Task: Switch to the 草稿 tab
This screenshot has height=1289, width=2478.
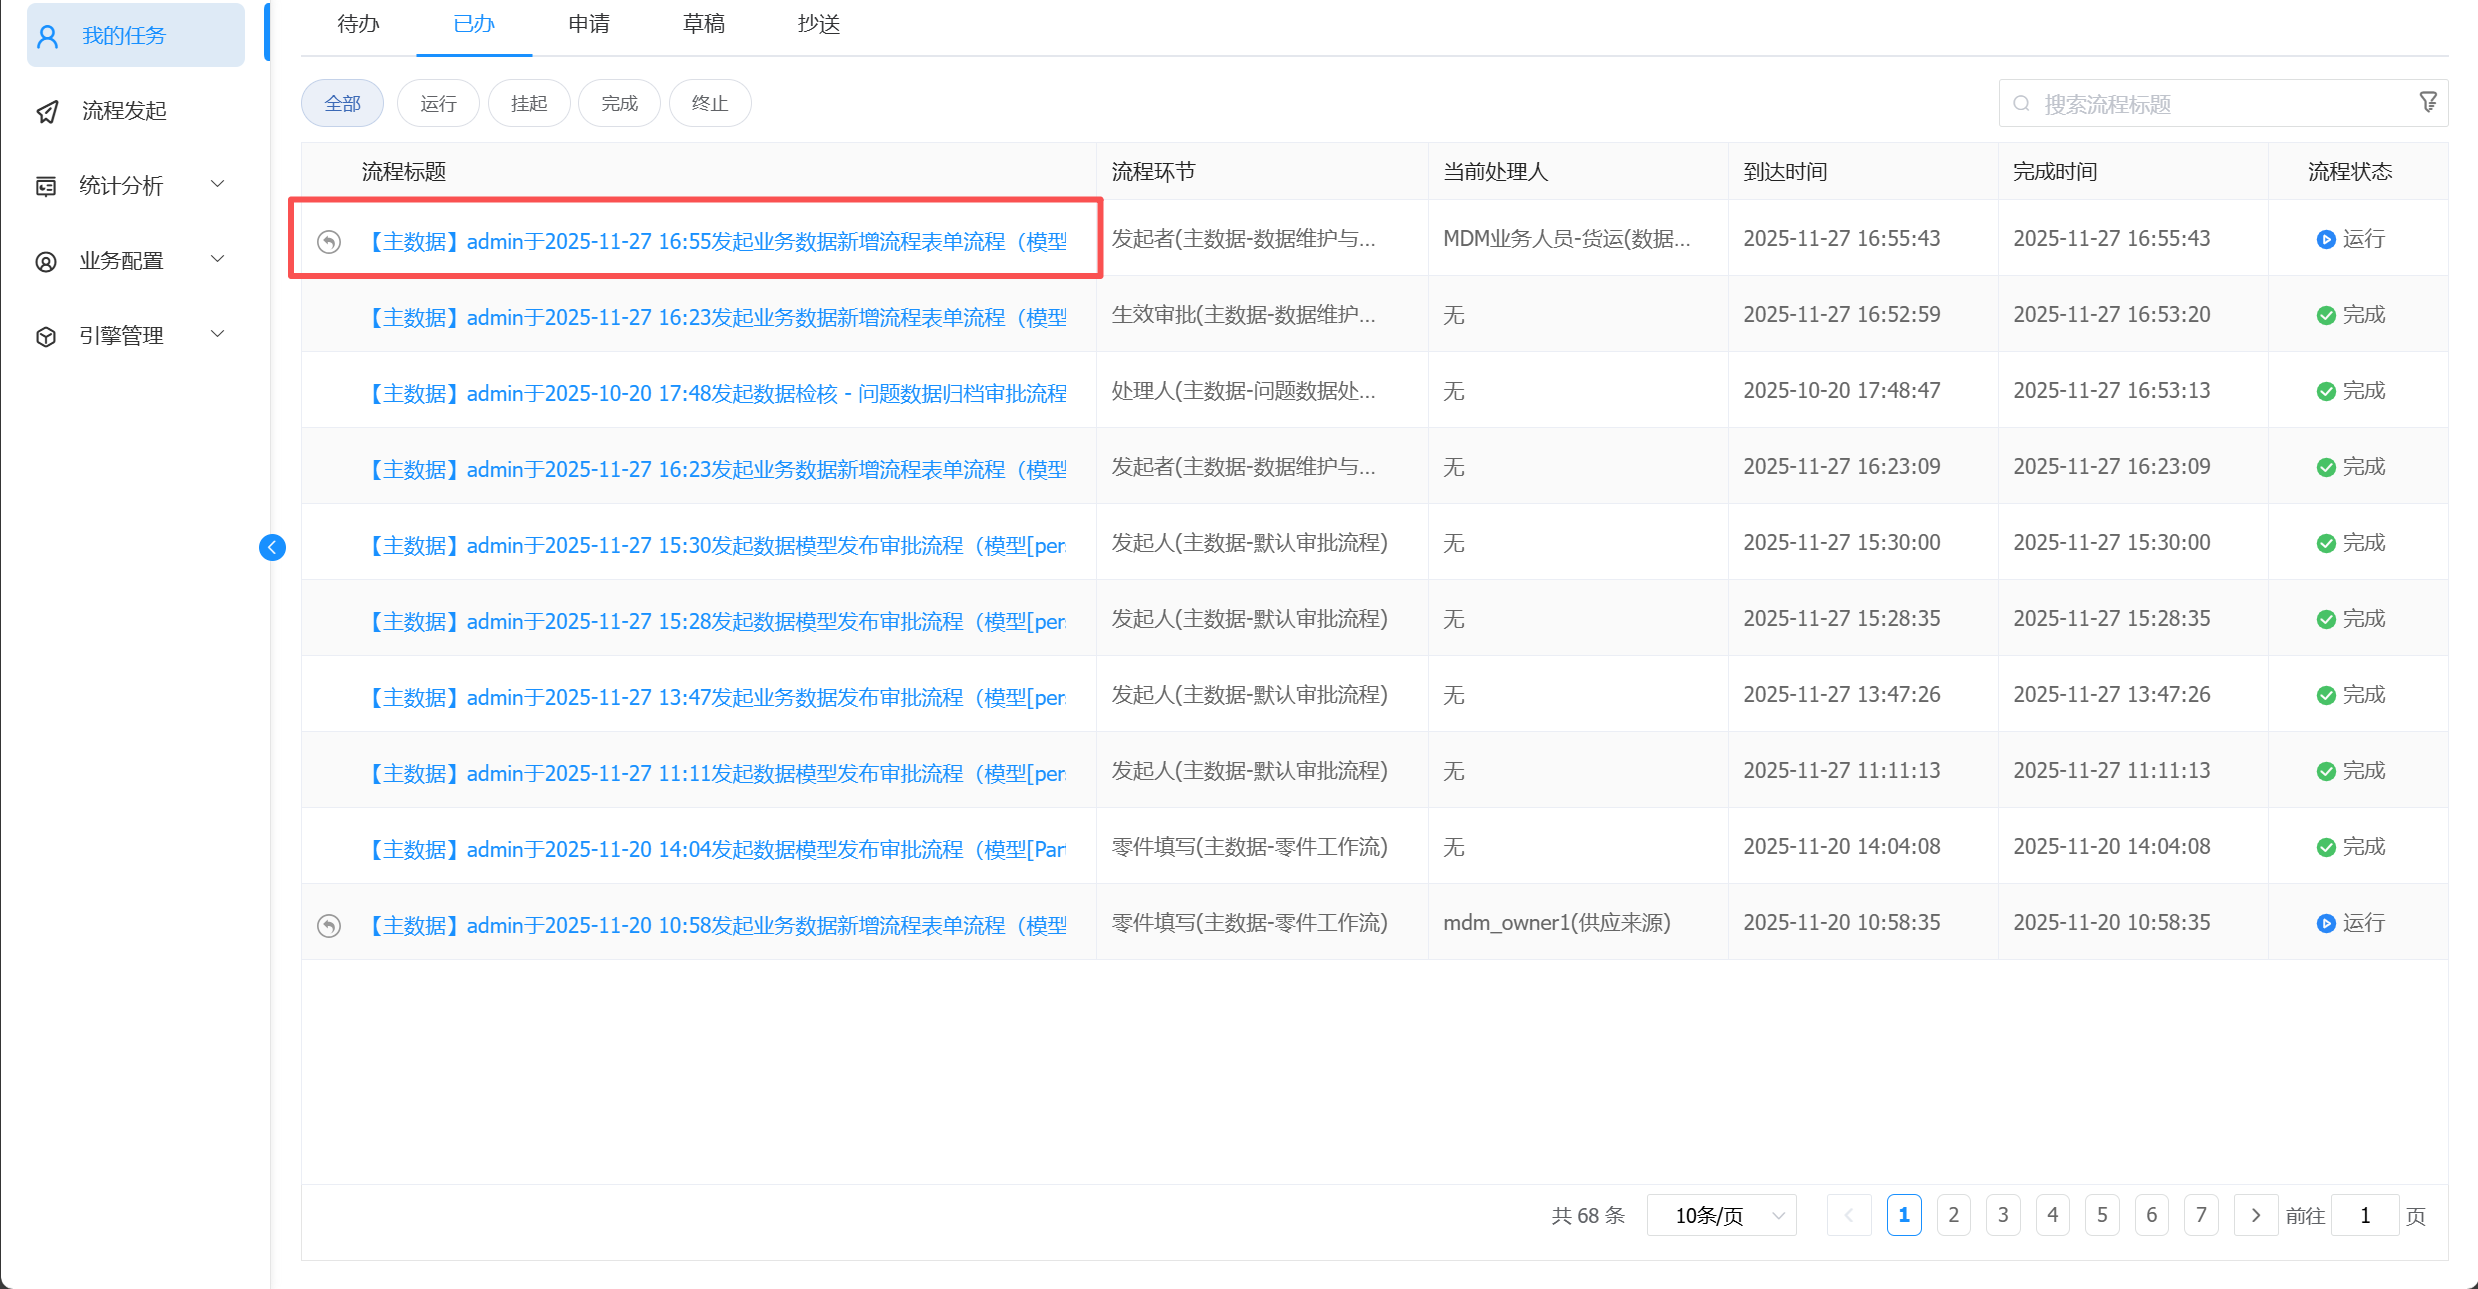Action: pyautogui.click(x=703, y=24)
